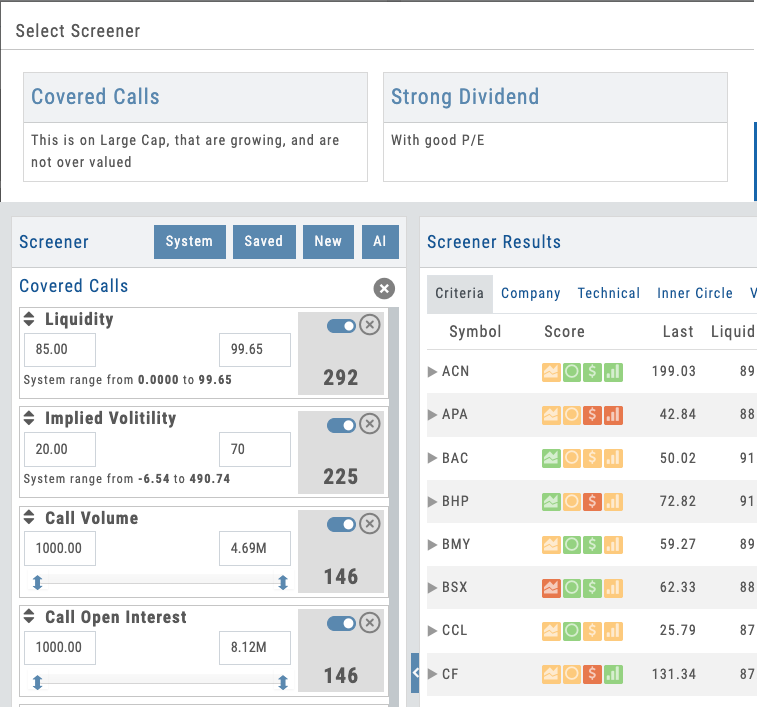Toggle the Call Open Interest filter off
Screen dimensions: 757x707
[341, 623]
